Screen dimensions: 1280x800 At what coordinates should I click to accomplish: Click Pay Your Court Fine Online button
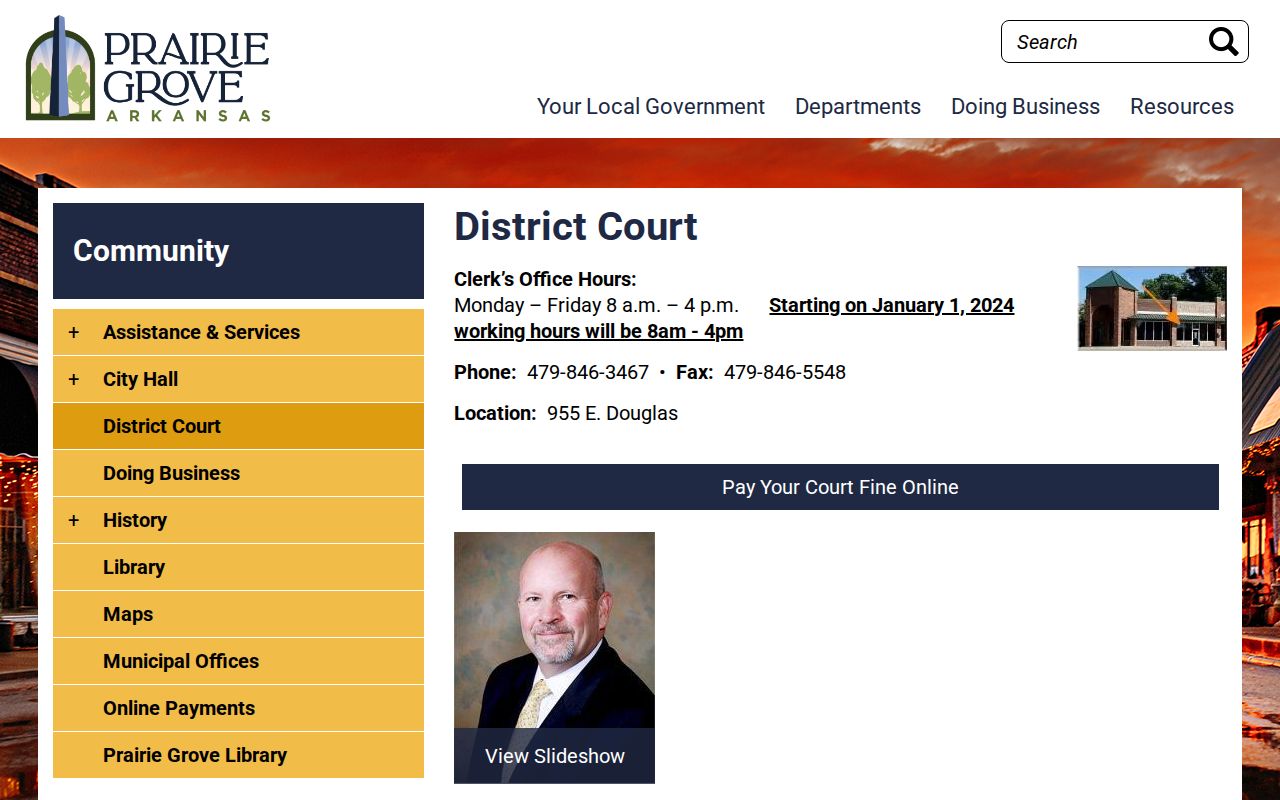coord(840,487)
